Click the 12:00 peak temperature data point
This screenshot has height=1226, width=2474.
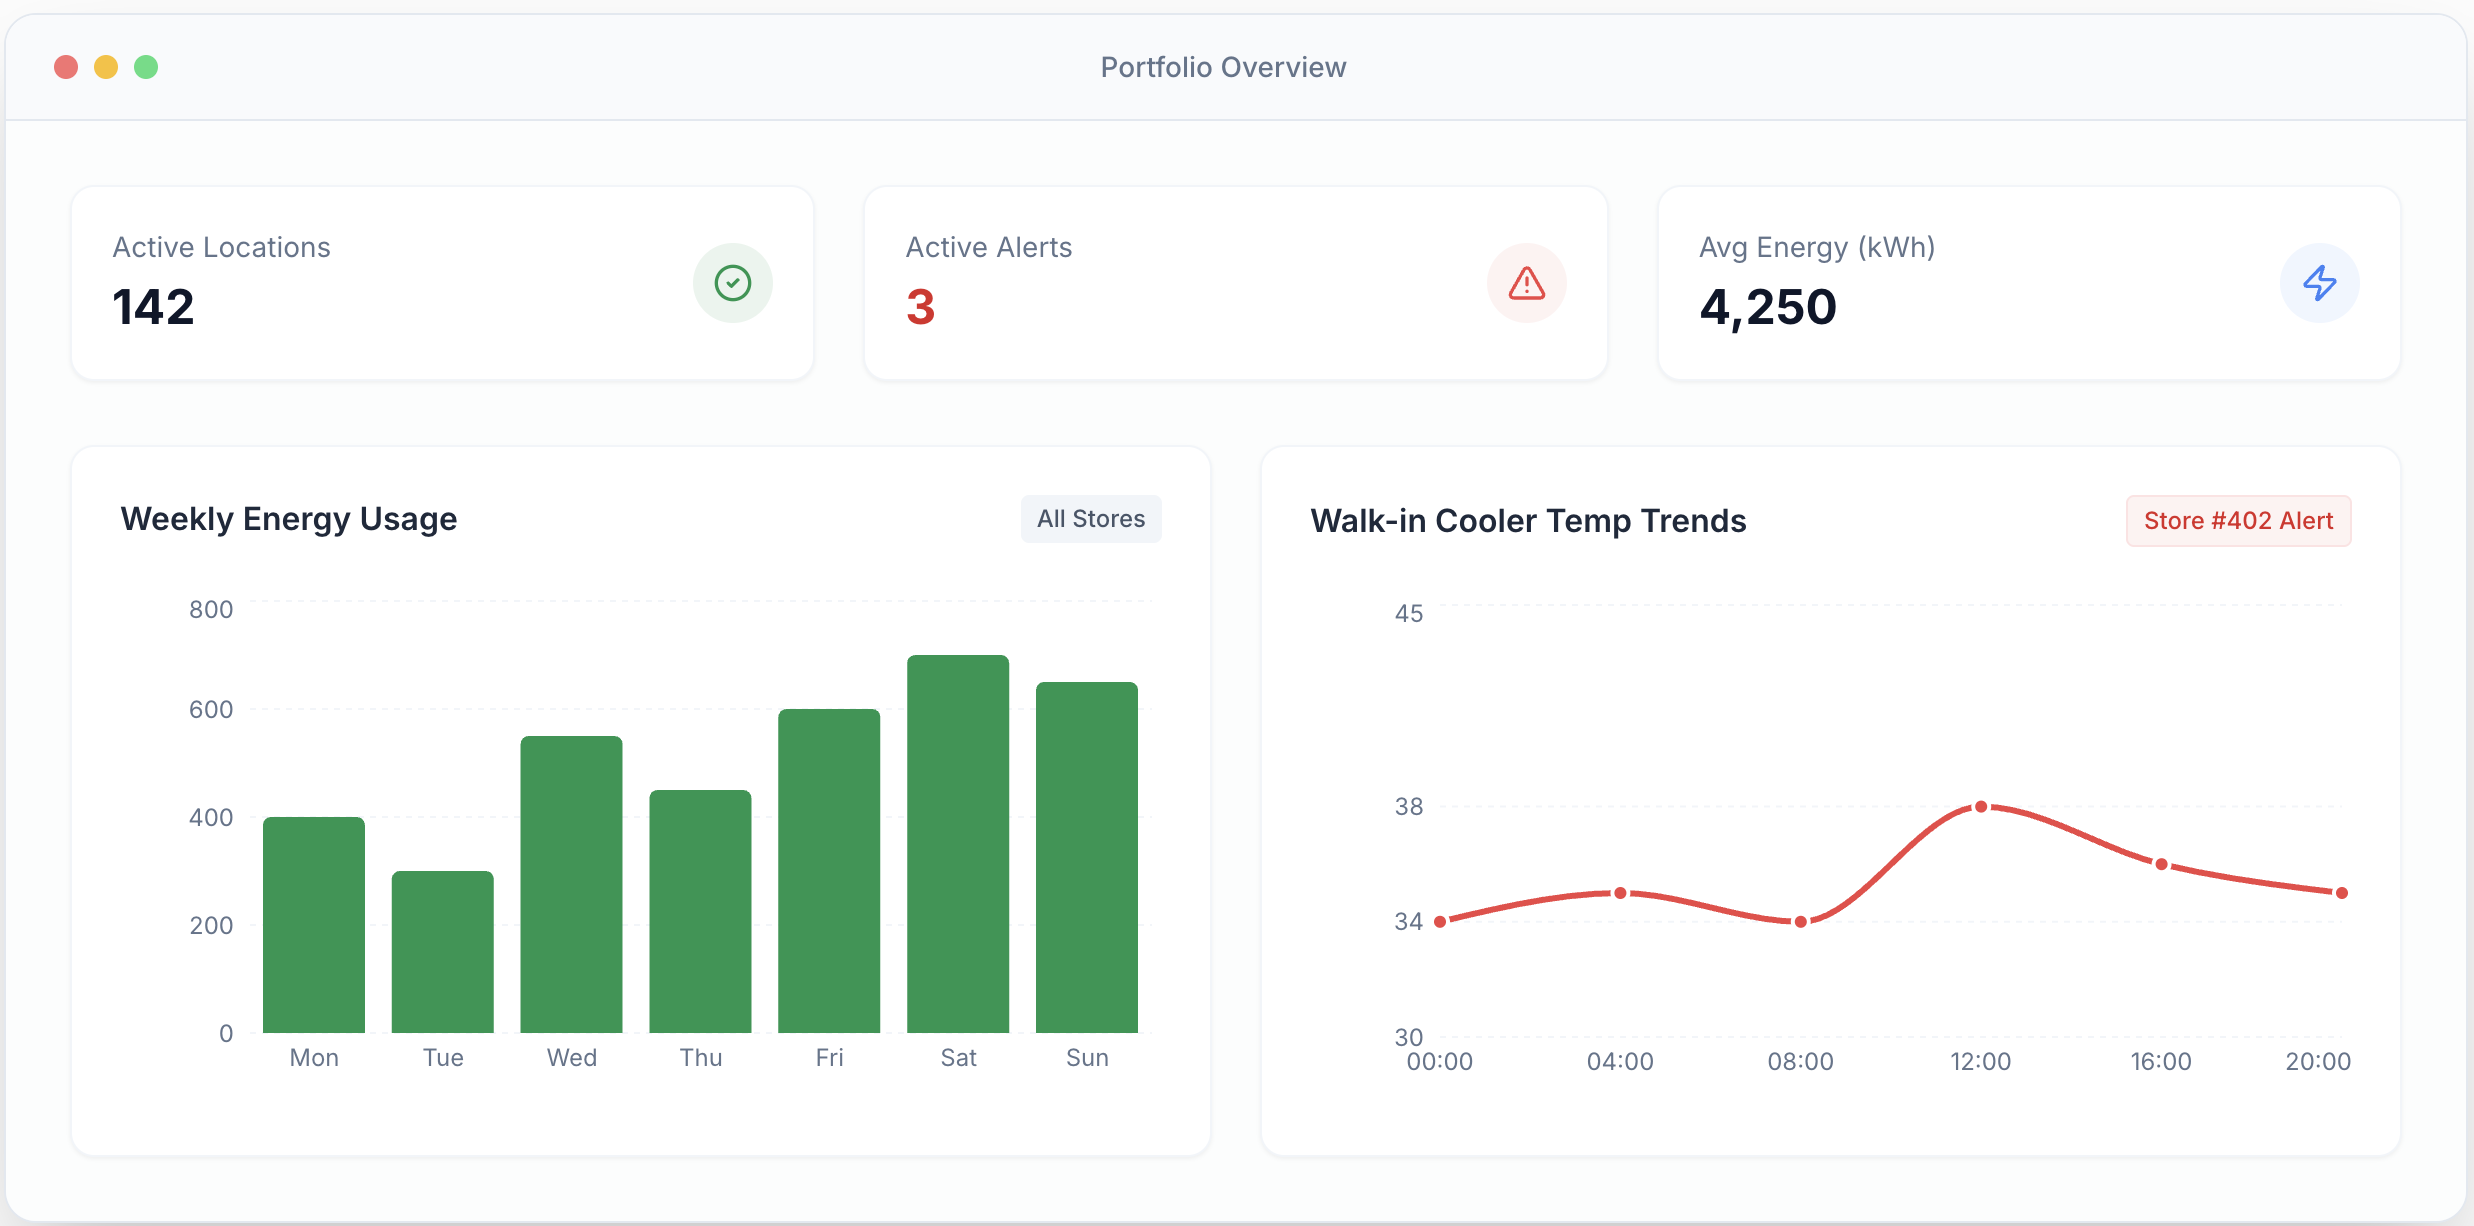(1981, 807)
